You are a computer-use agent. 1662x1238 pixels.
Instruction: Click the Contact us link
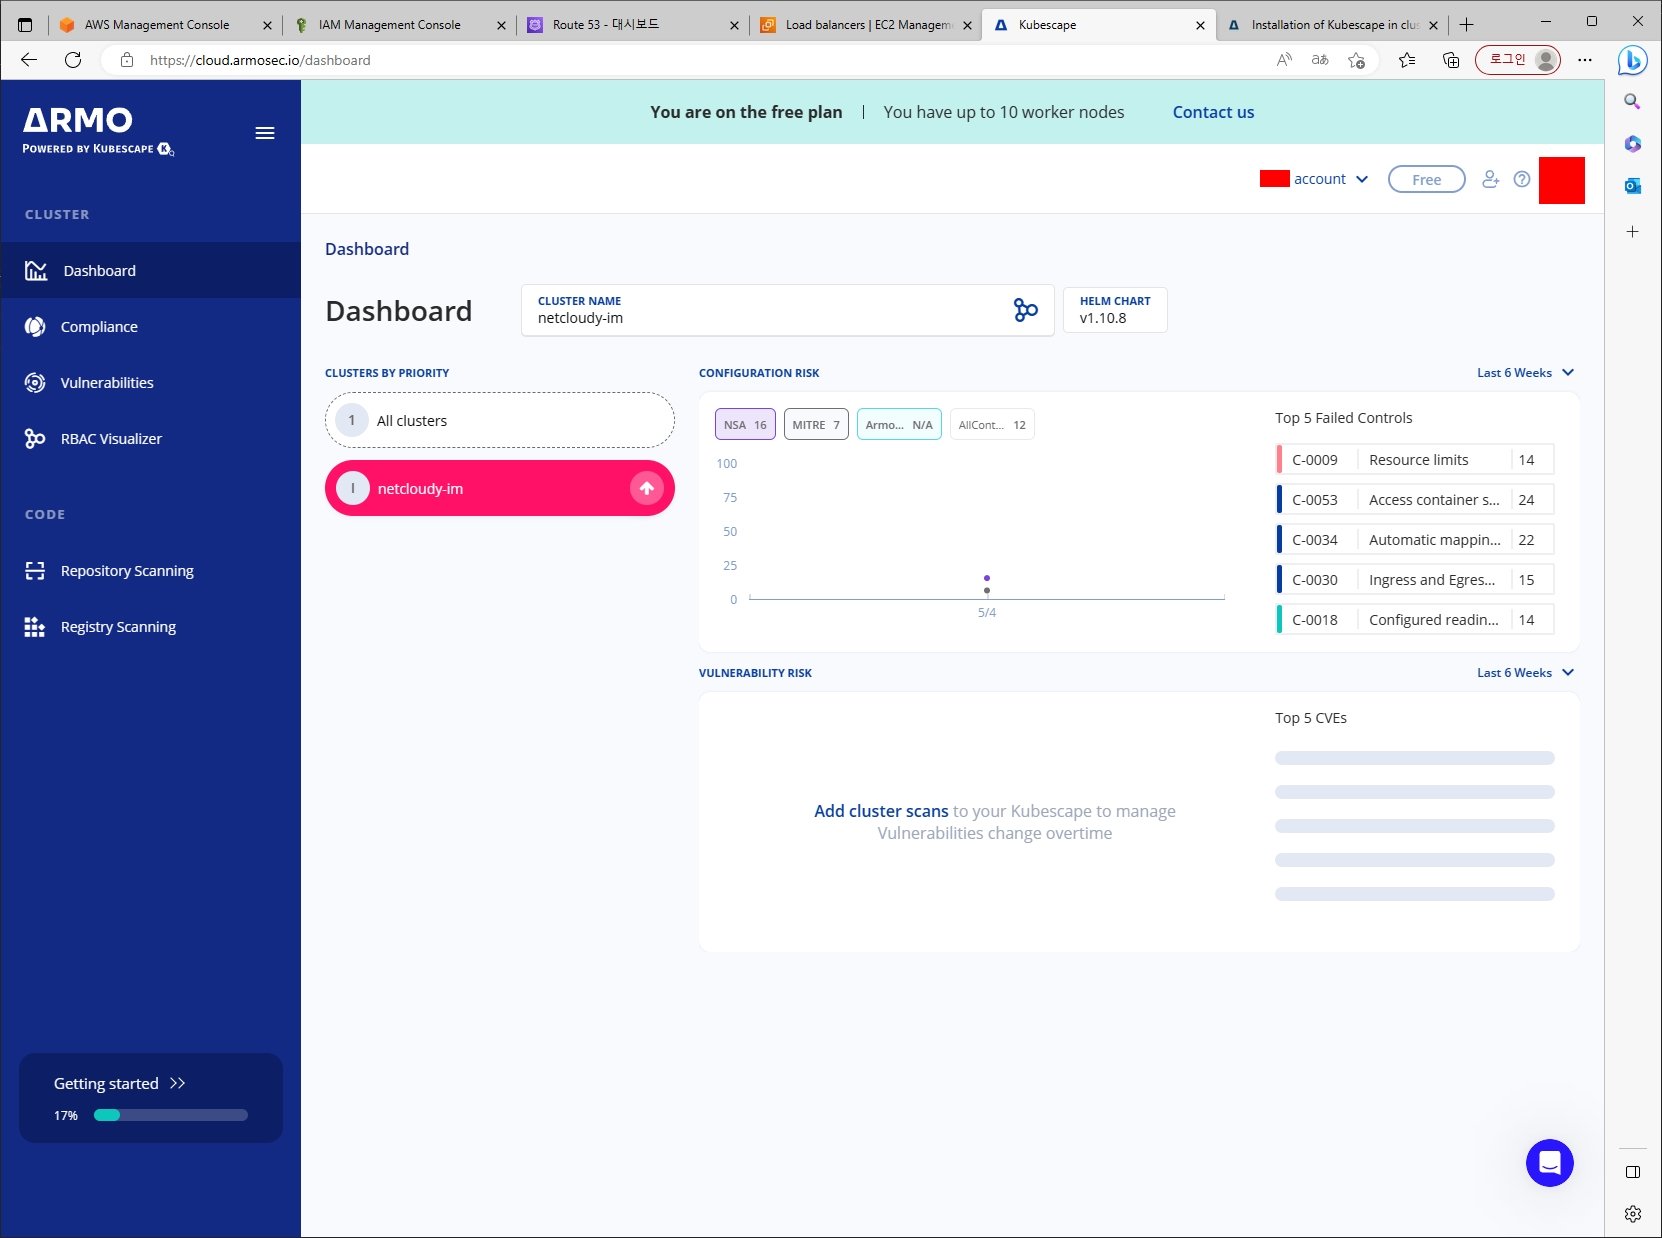(x=1213, y=112)
